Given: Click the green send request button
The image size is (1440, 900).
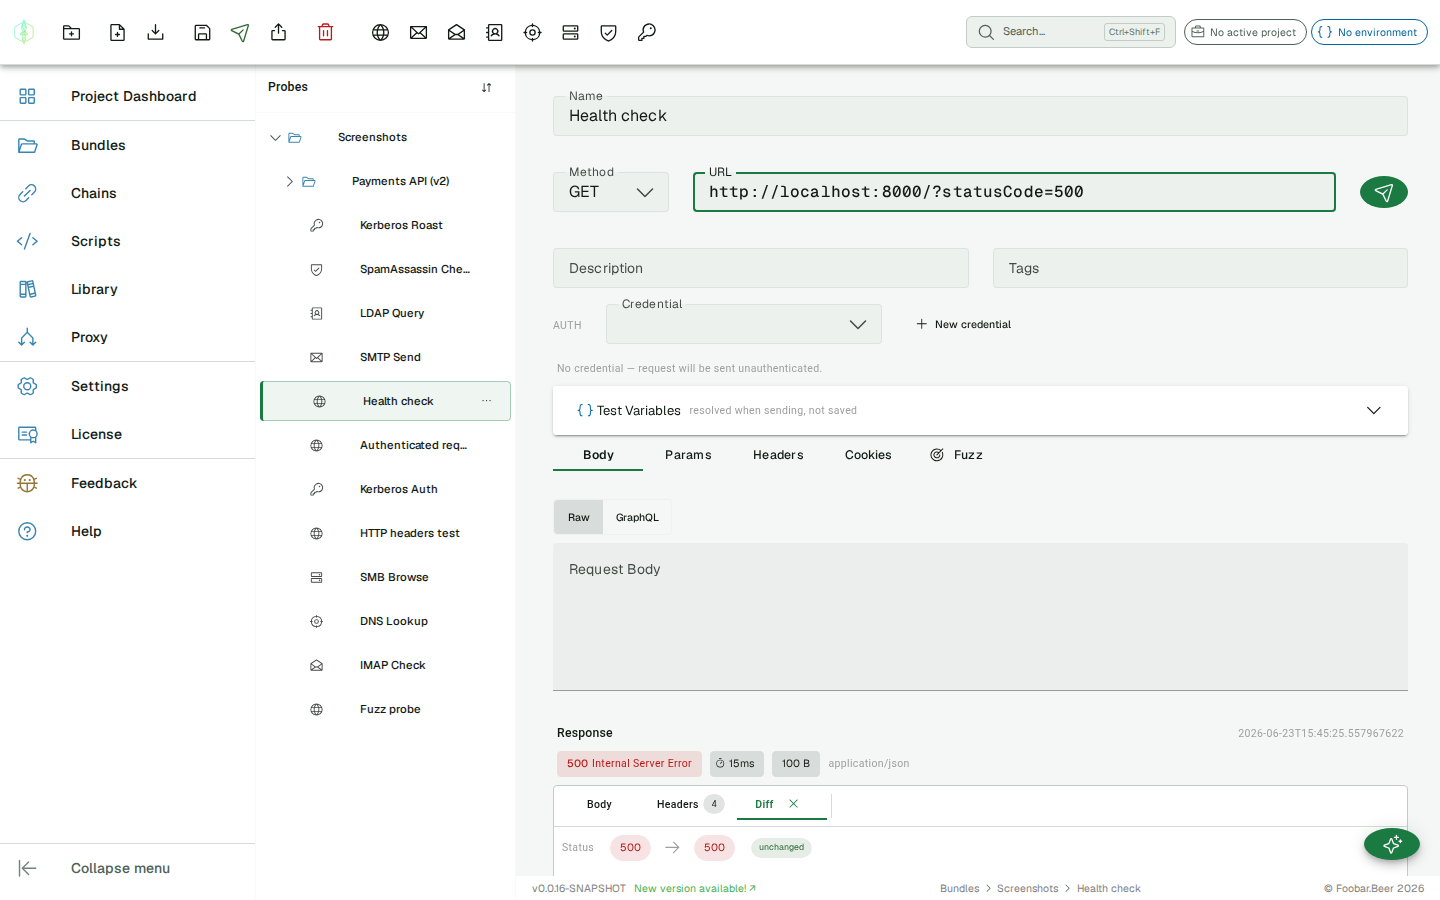Looking at the screenshot, I should coord(1383,192).
